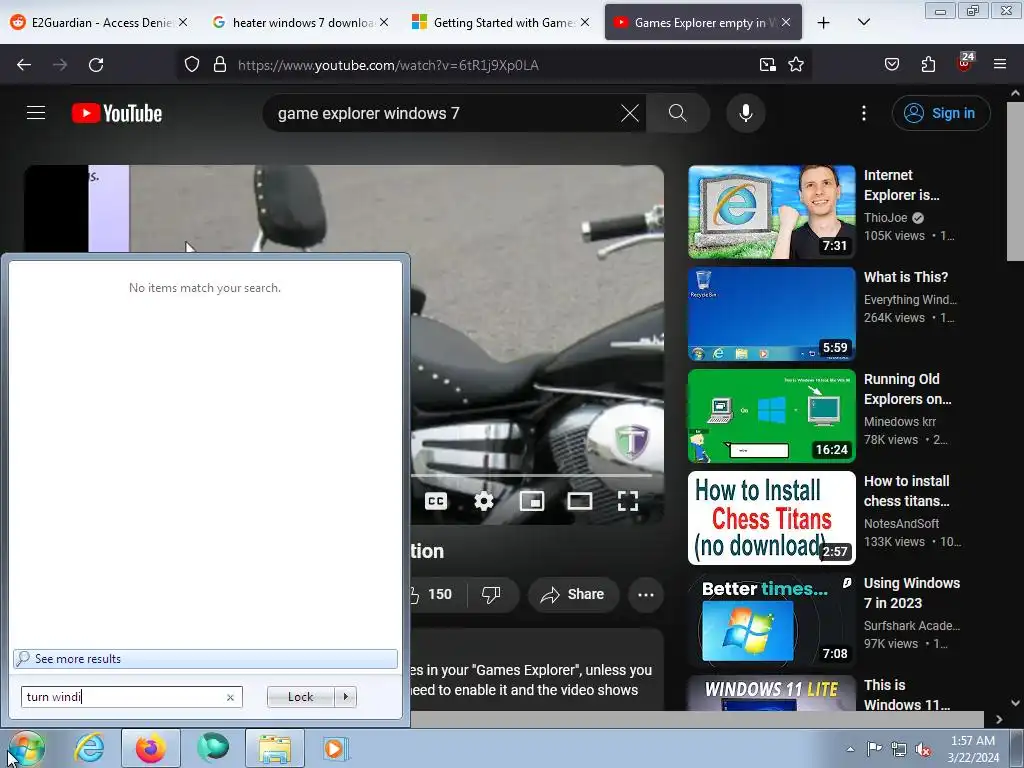
Task: Show hidden tray icons arrow
Action: pos(850,749)
